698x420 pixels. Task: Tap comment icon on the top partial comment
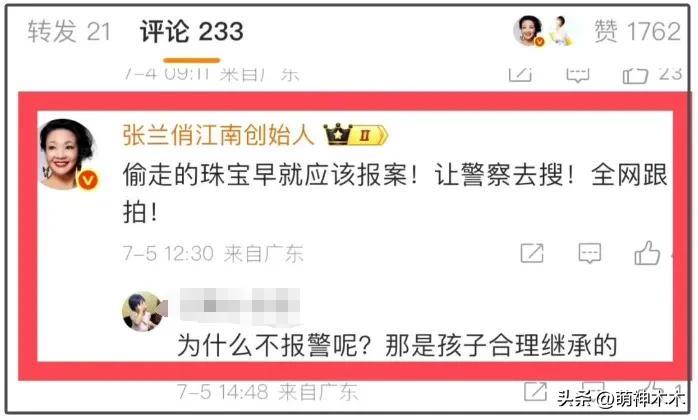click(578, 75)
